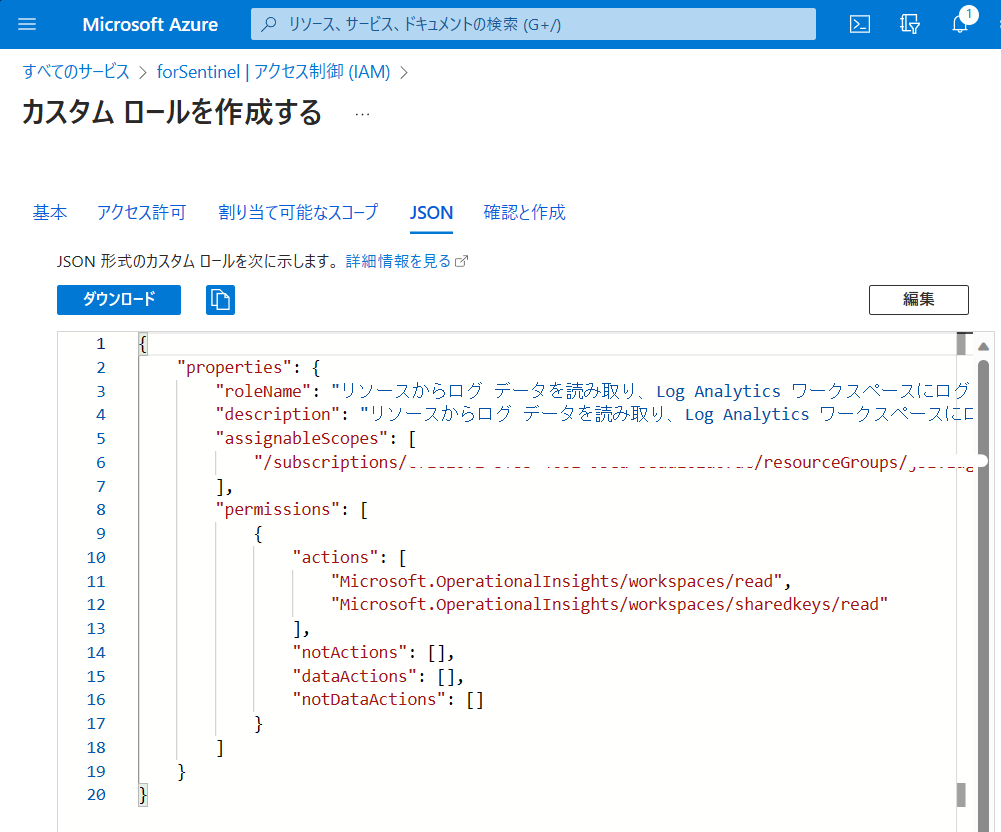Copy JSON to clipboard icon
This screenshot has width=1001, height=832.
[x=220, y=299]
